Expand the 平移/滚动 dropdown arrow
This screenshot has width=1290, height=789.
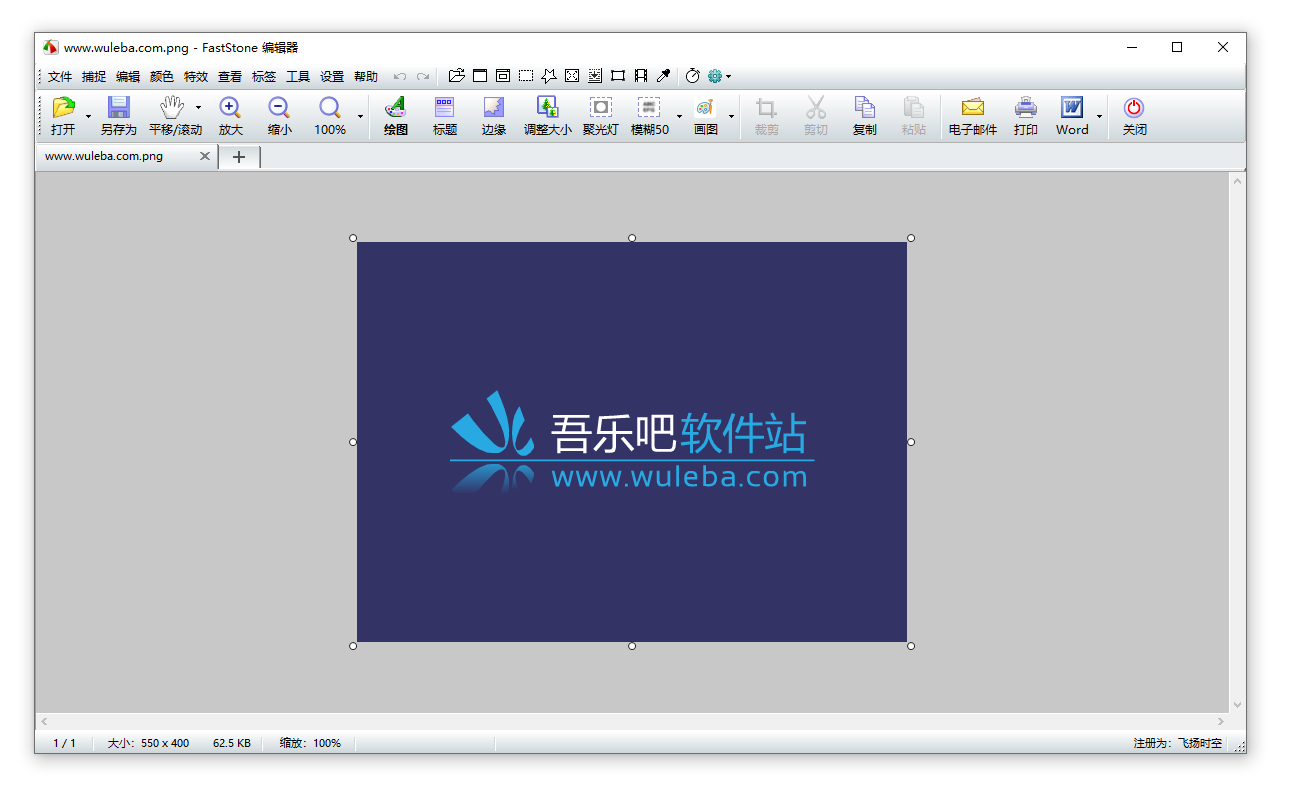pos(198,107)
